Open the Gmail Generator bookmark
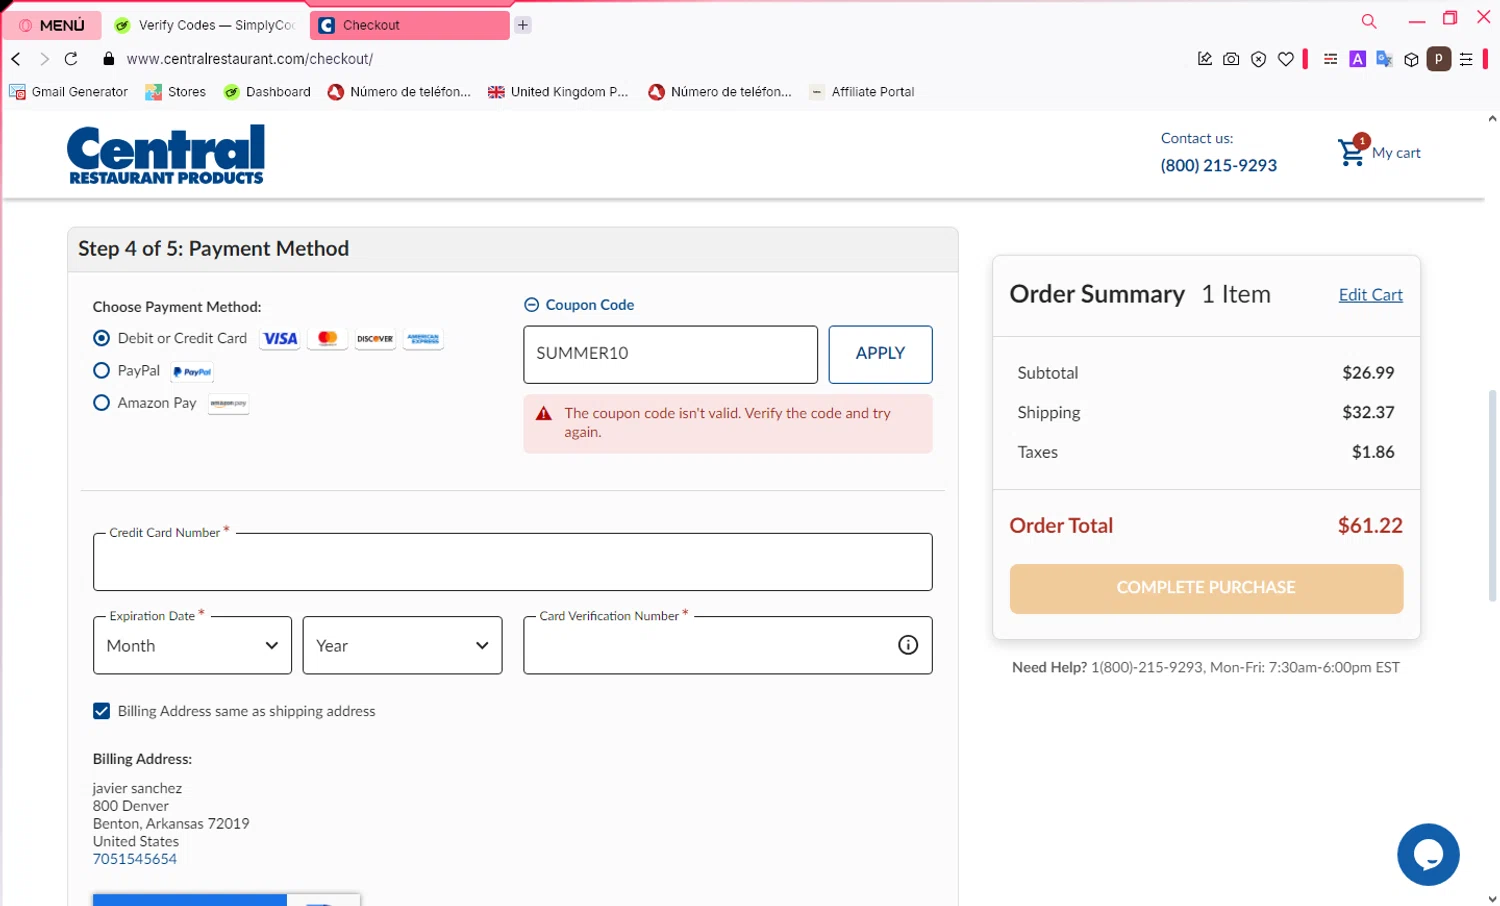The height and width of the screenshot is (906, 1500). pyautogui.click(x=69, y=92)
